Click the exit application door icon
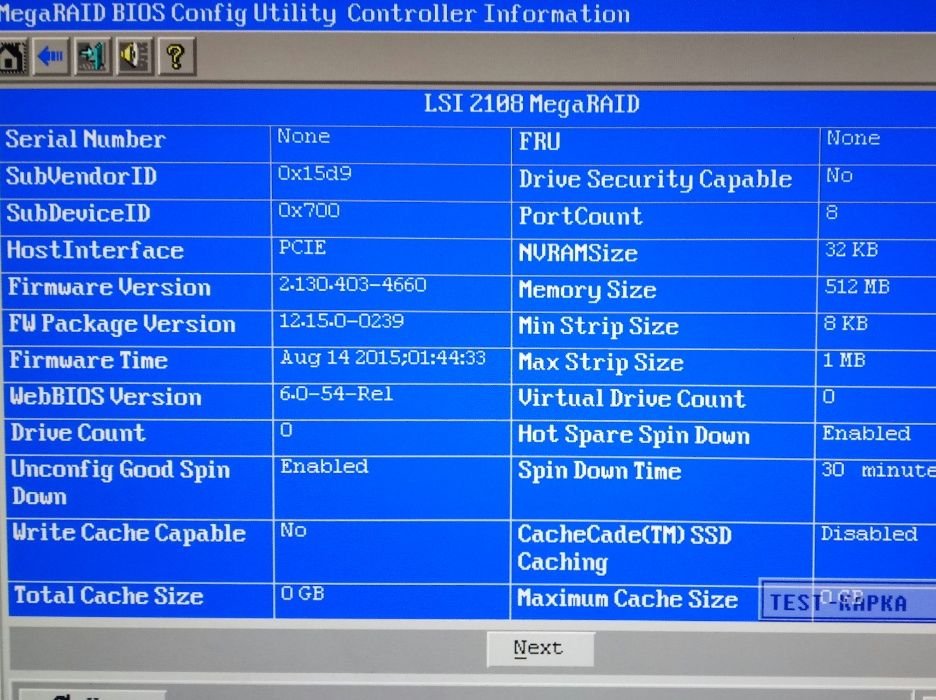The height and width of the screenshot is (700, 936). [93, 57]
